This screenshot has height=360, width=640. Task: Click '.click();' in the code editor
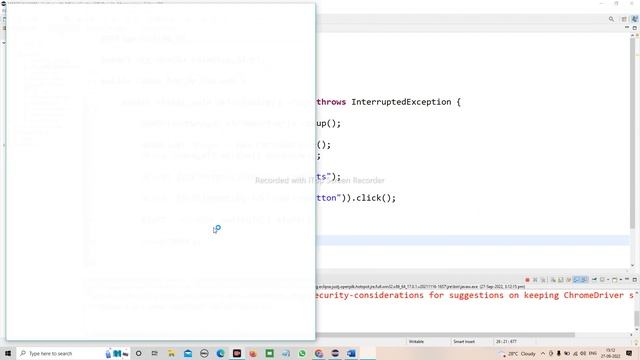[x=373, y=198]
